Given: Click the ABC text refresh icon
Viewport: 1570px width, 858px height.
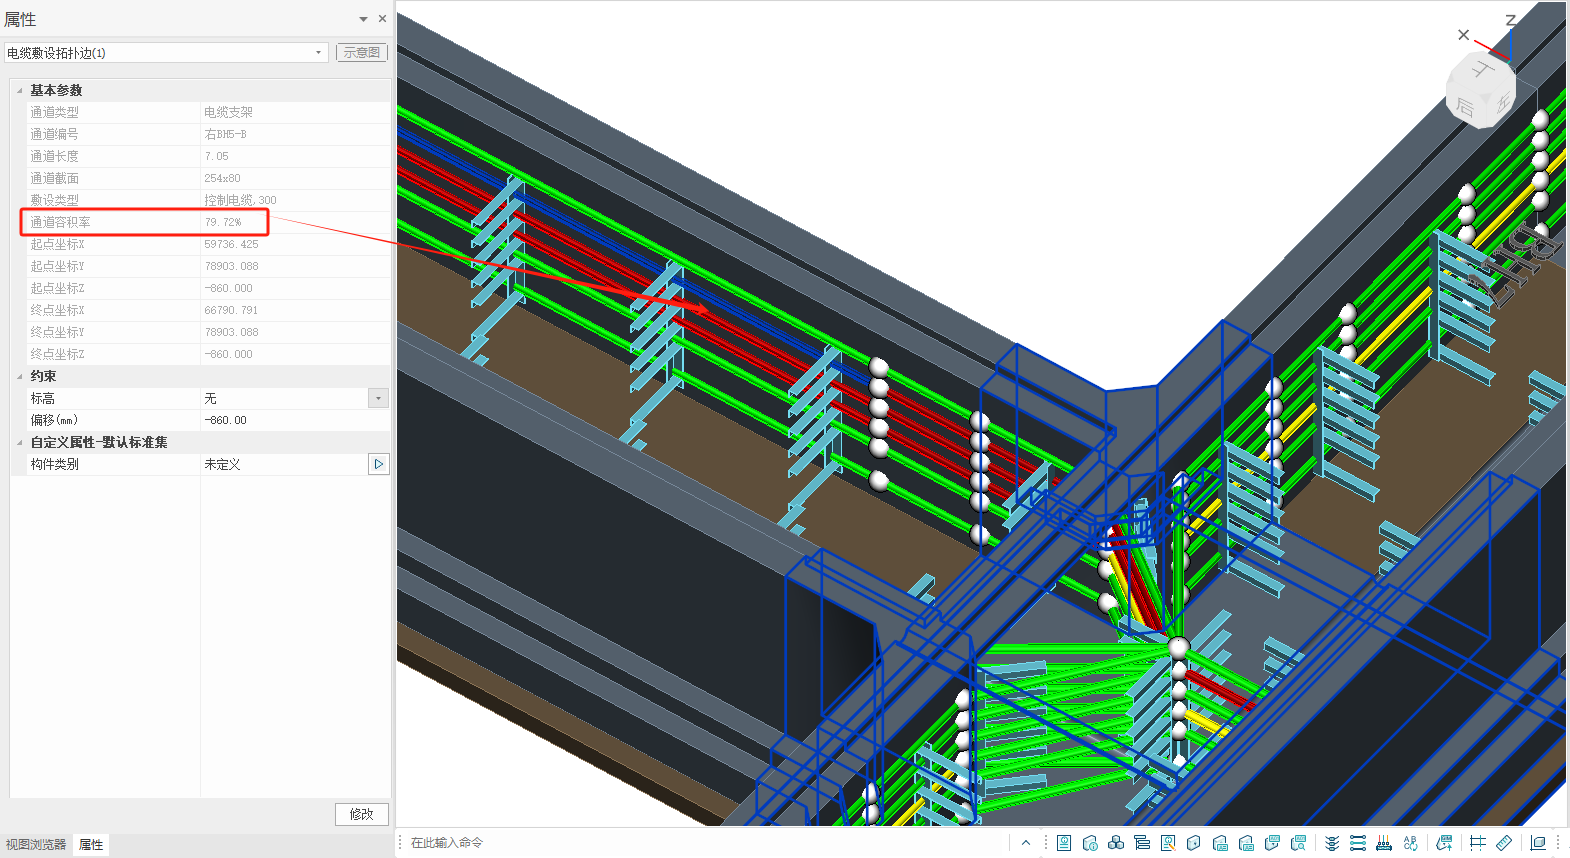Looking at the screenshot, I should tap(1410, 843).
